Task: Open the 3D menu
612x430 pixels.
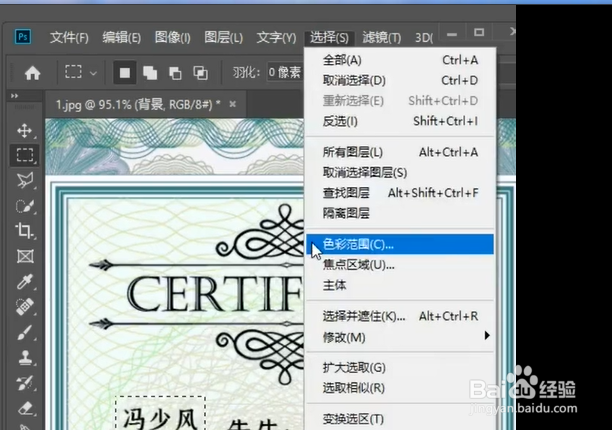Action: pos(424,38)
